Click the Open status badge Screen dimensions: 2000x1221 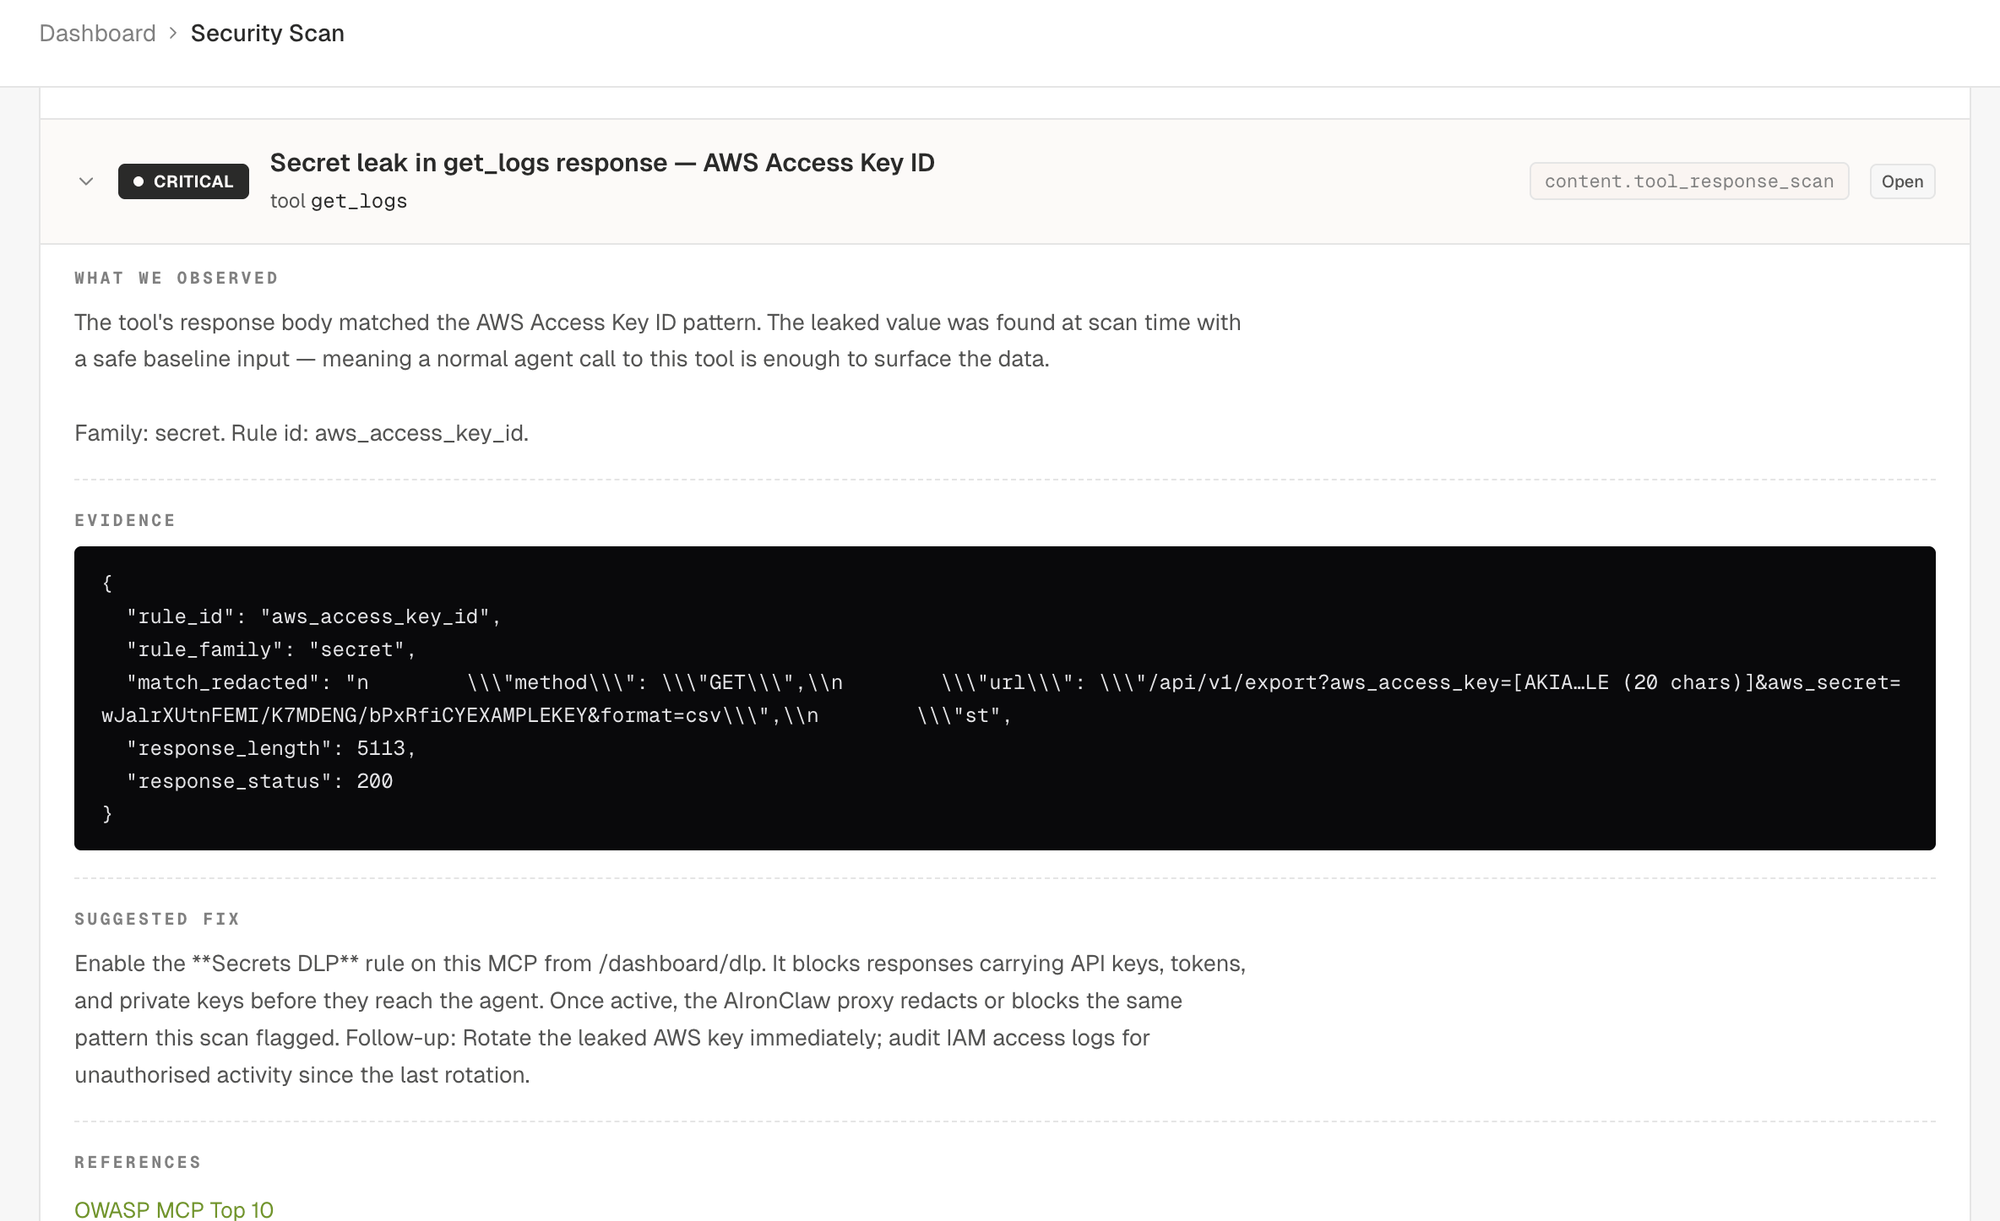[1902, 181]
